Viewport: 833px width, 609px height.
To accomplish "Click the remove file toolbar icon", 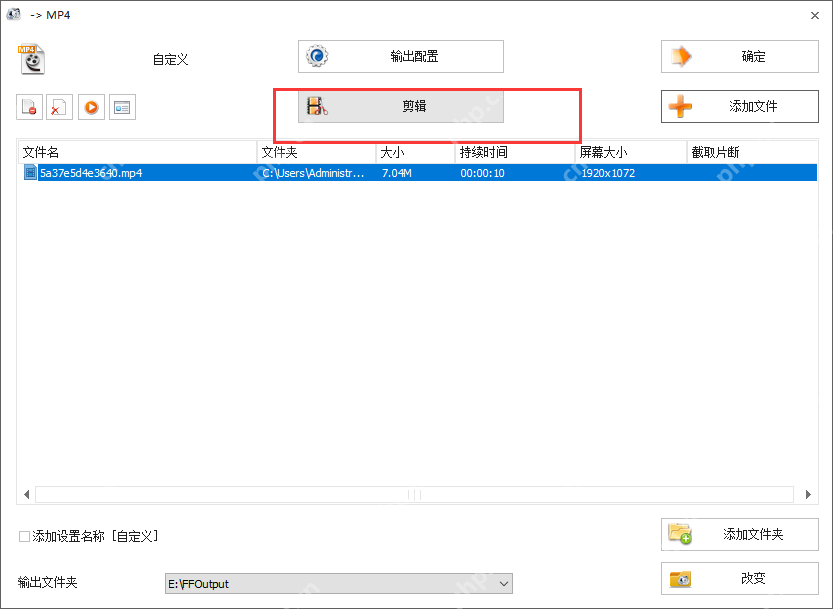I will 29,107.
